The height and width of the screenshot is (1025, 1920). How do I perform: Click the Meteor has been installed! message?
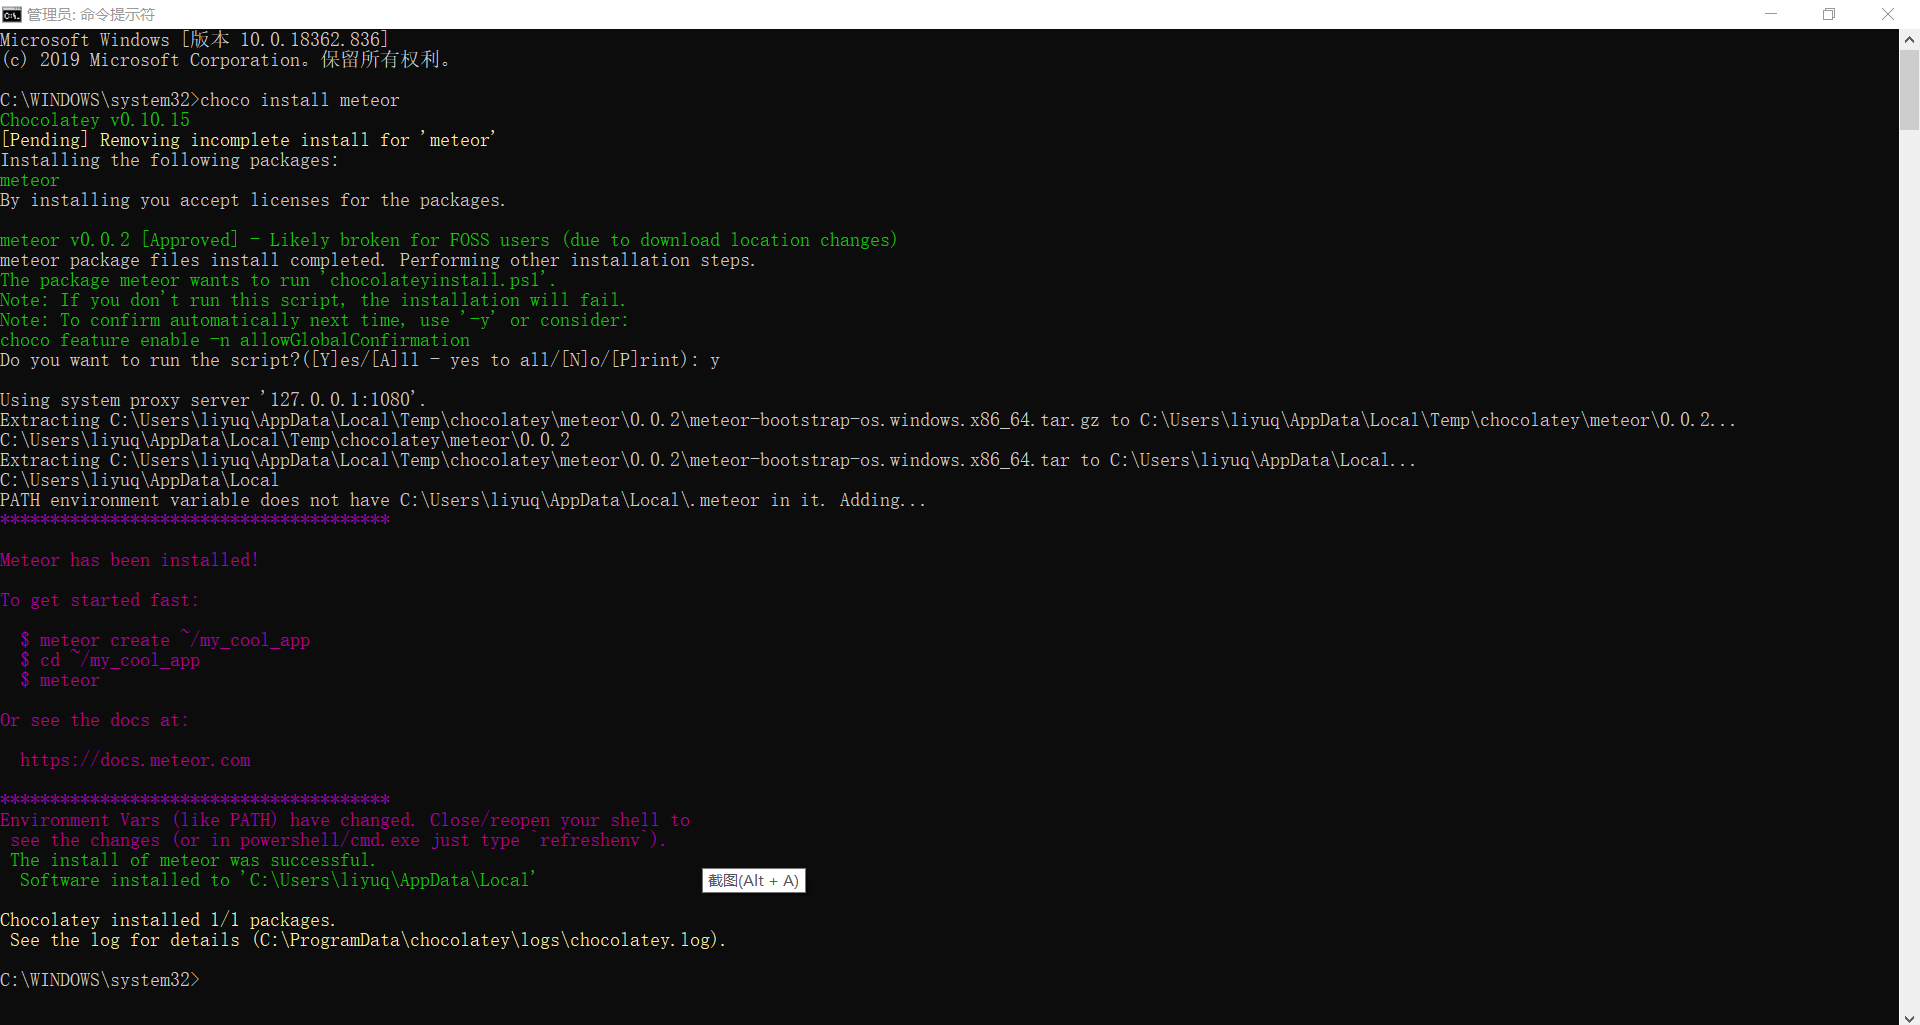(x=129, y=560)
